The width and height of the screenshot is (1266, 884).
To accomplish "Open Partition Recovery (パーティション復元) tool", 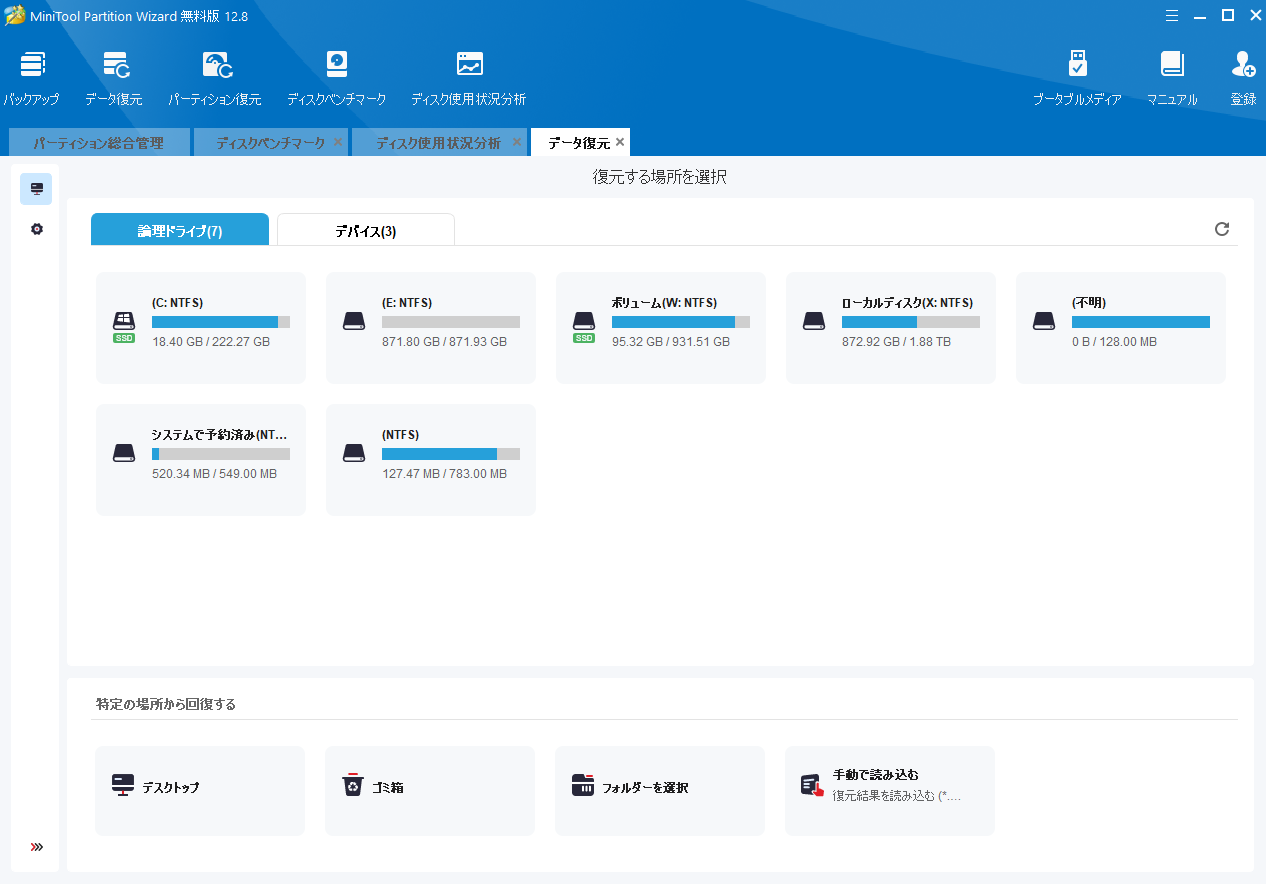I will point(215,77).
